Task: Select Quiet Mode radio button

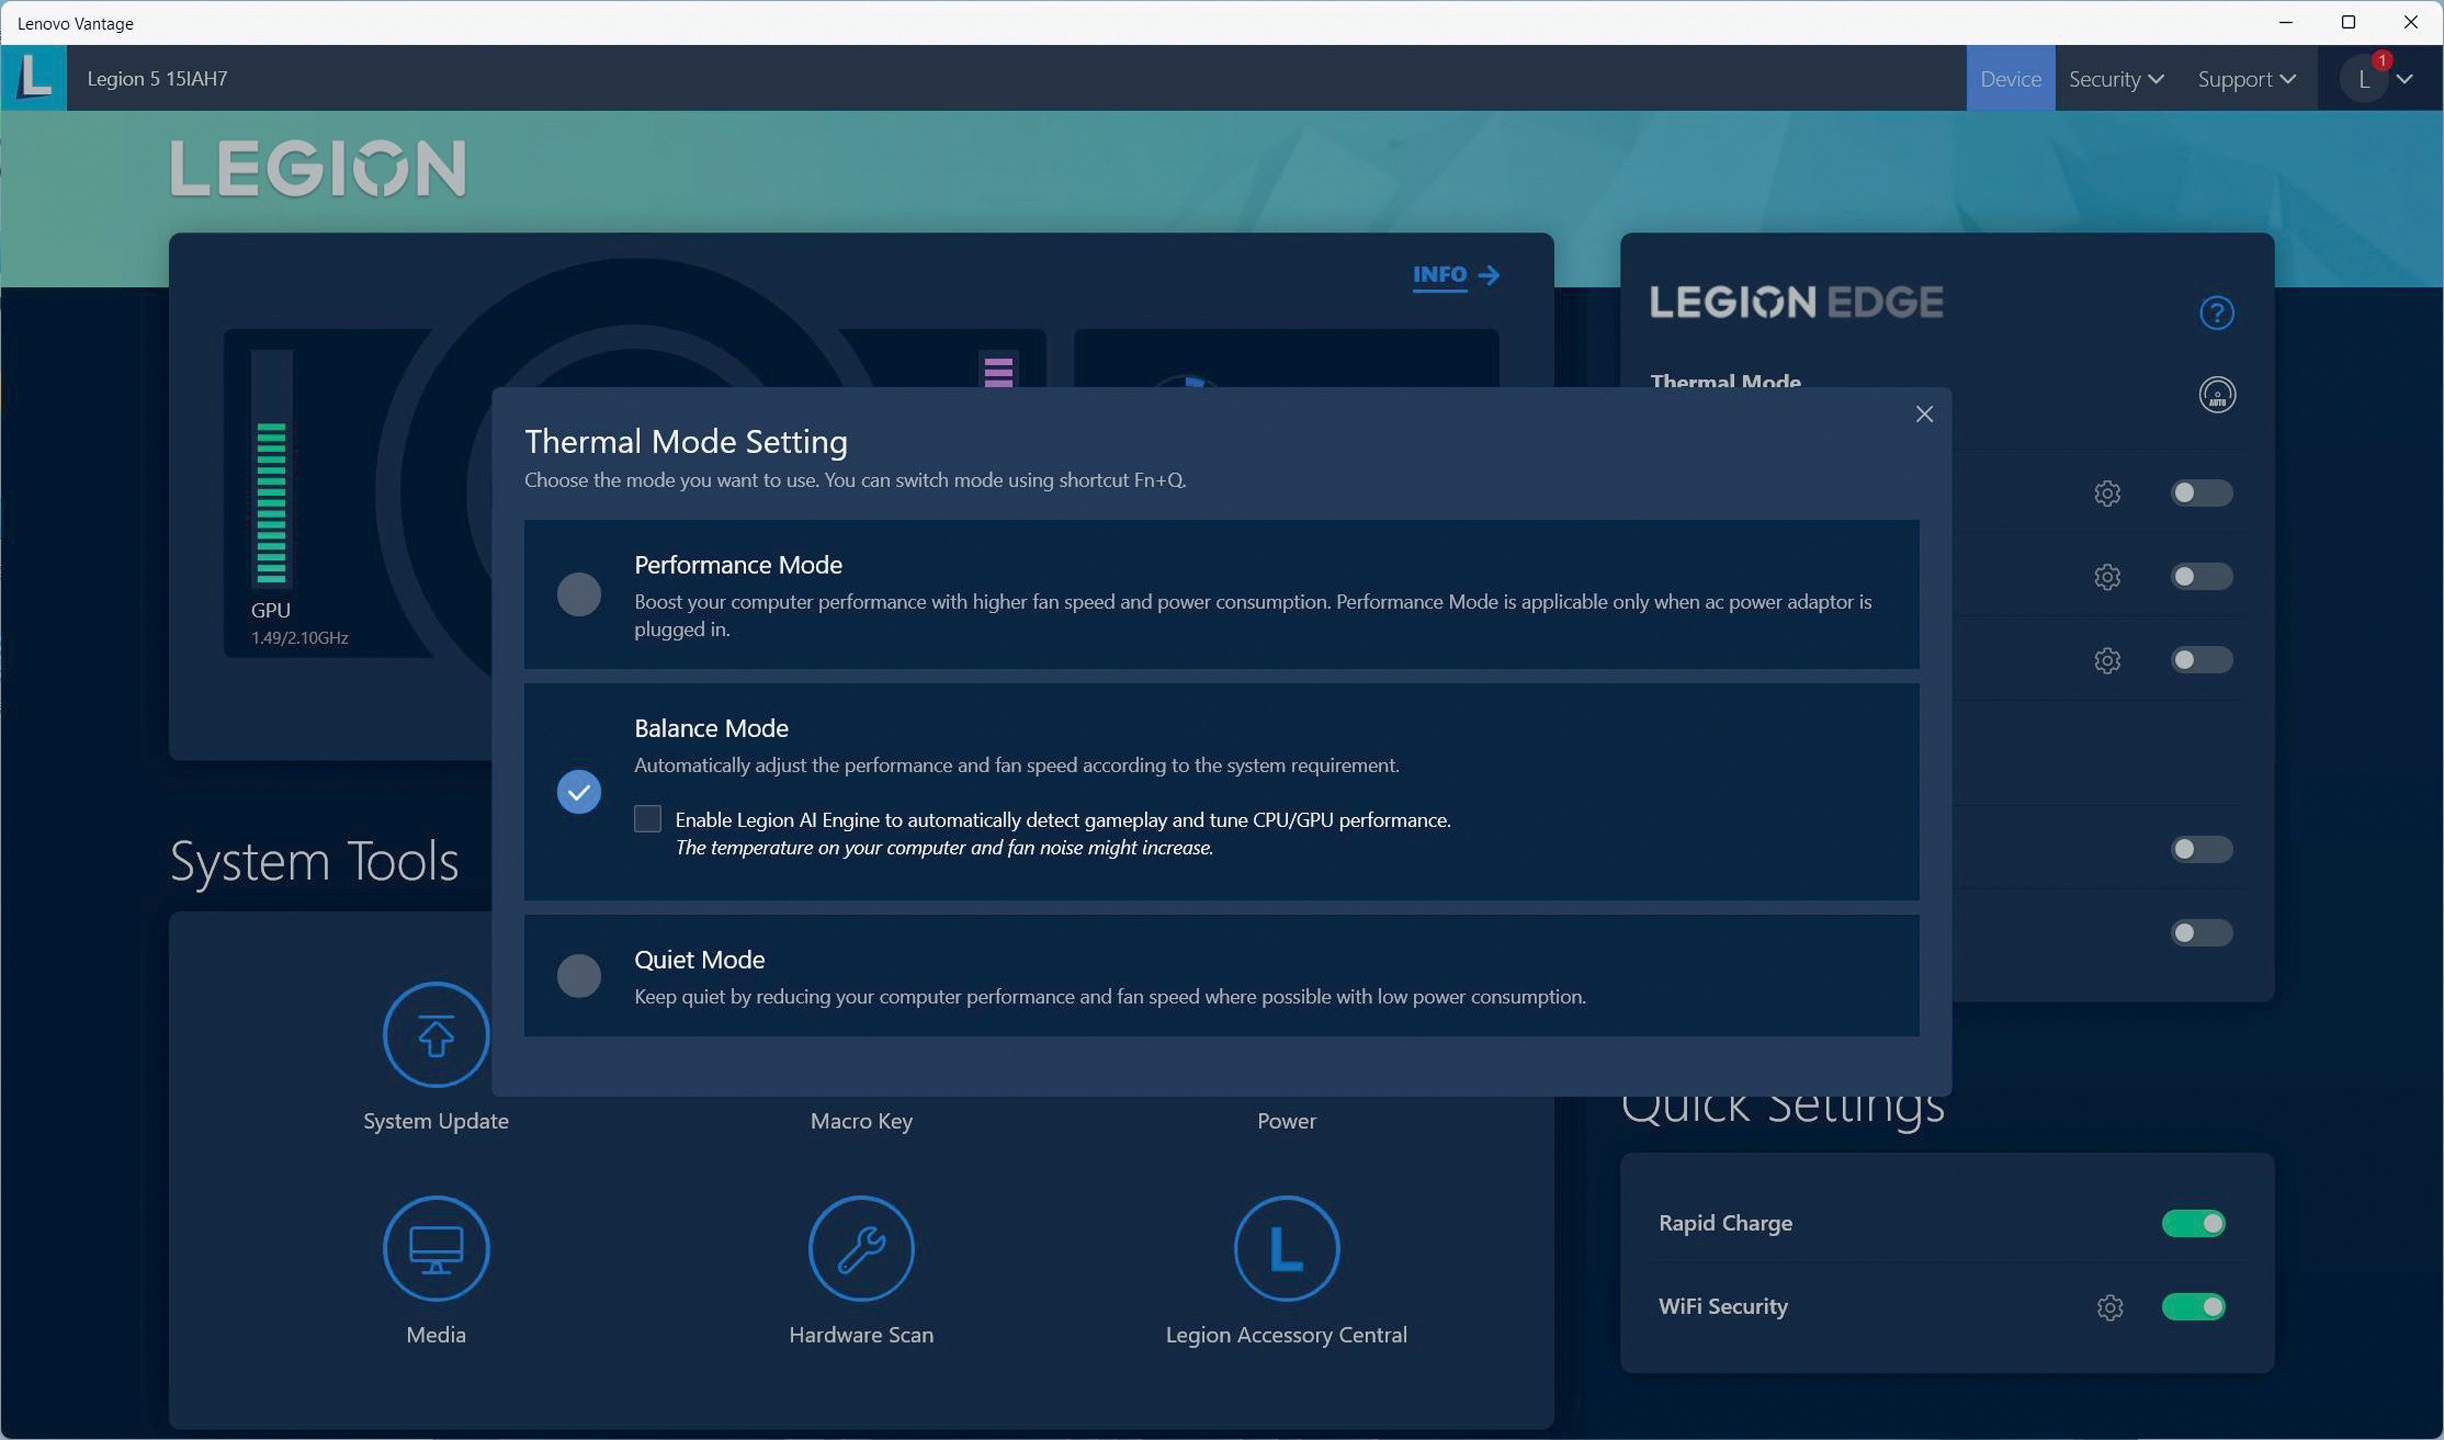Action: 579,976
